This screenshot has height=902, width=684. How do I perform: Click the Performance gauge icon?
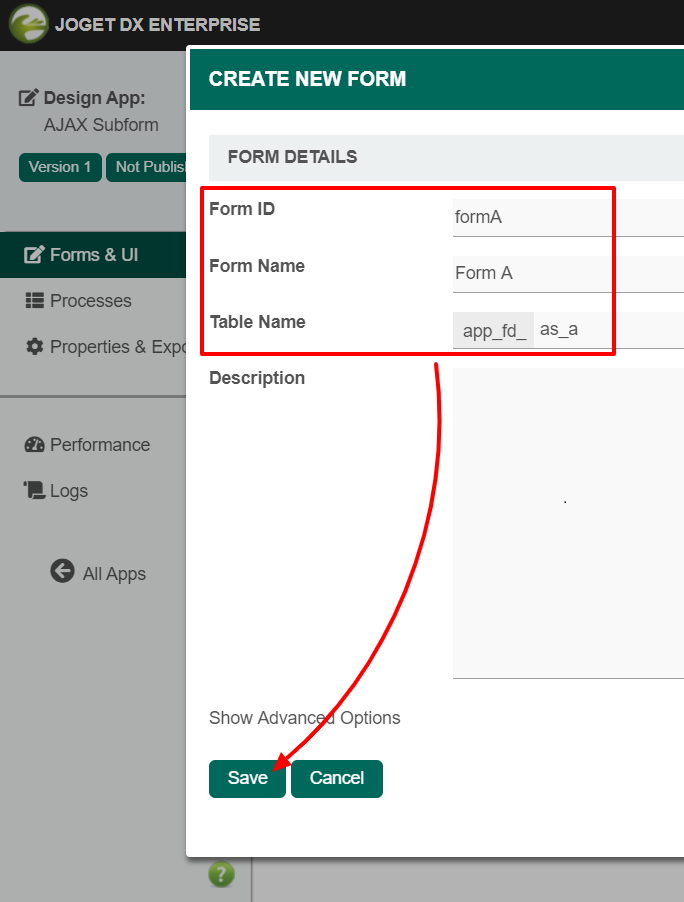pyautogui.click(x=35, y=445)
